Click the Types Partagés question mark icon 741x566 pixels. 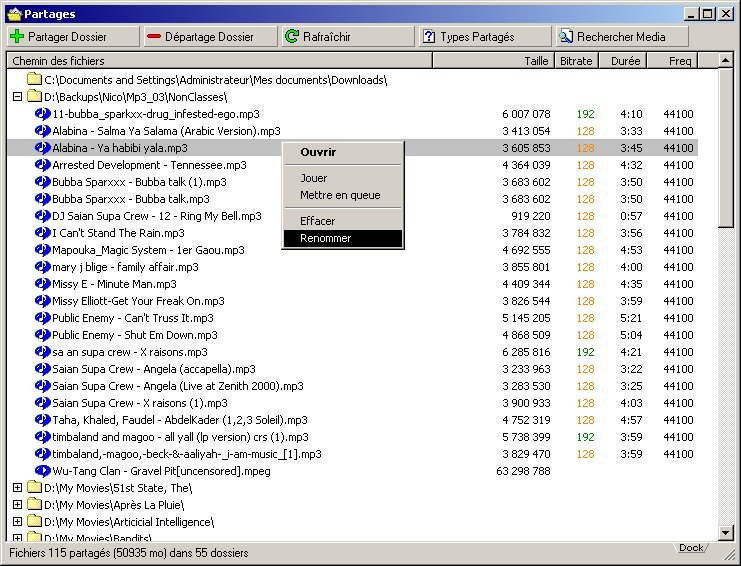(x=429, y=37)
